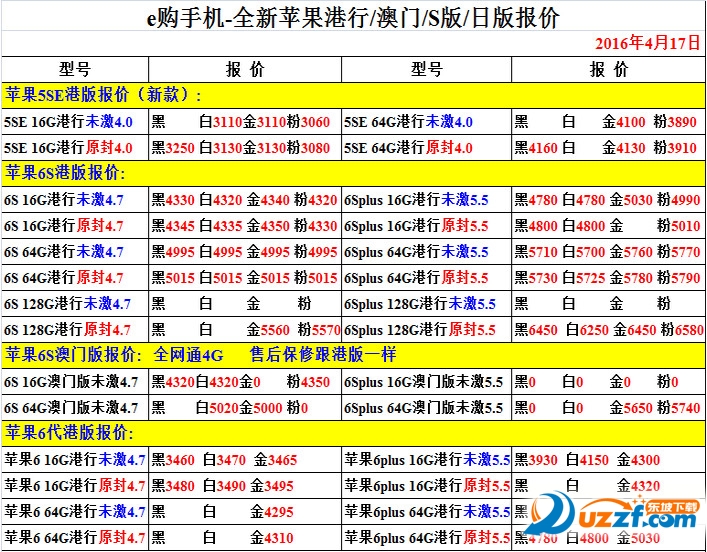Select row label 5SE 16G港行未激4.0
This screenshot has width=707, height=552.
(x=68, y=122)
